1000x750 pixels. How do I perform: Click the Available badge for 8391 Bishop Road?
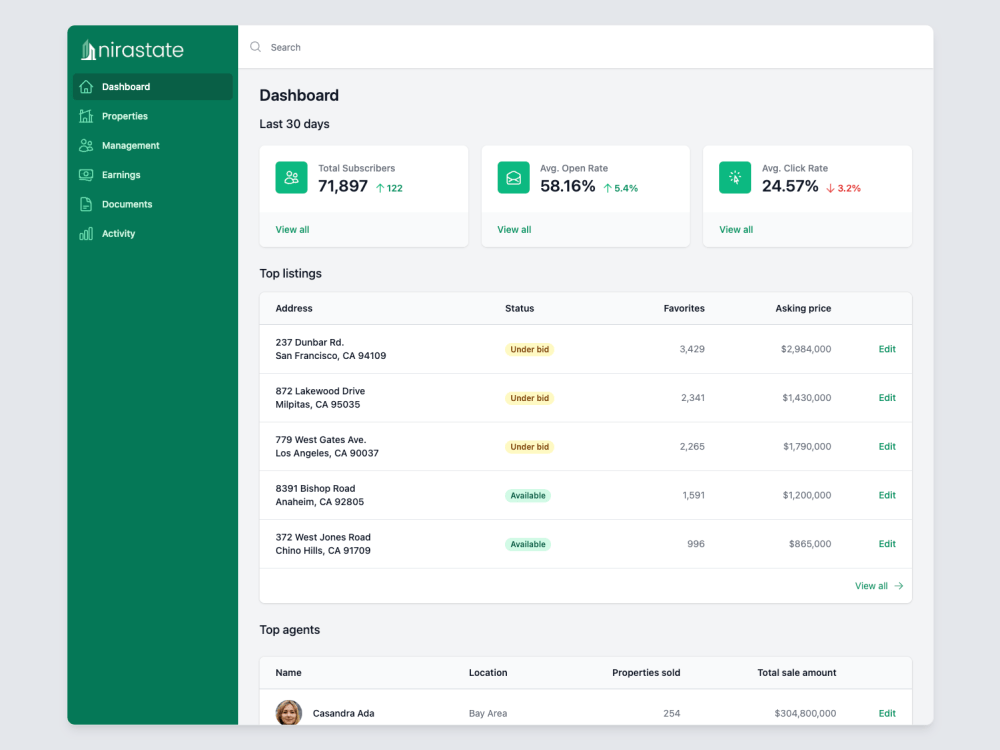click(x=527, y=495)
